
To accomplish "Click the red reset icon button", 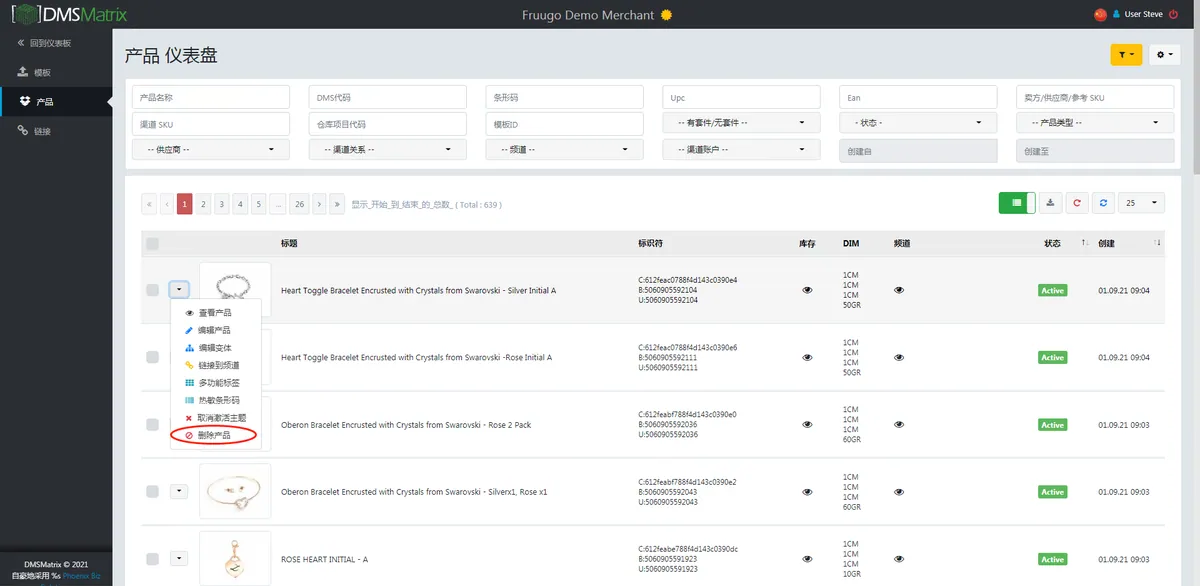I will click(1077, 203).
